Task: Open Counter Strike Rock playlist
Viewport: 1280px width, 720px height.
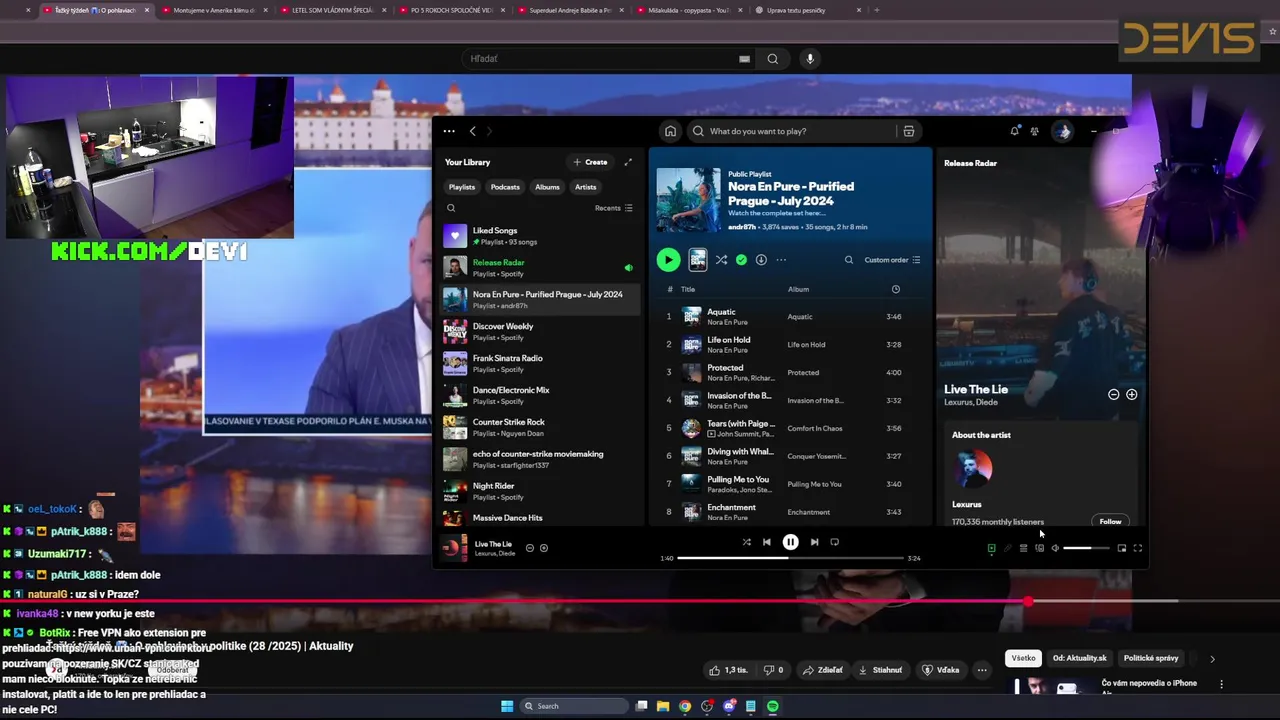Action: (540, 428)
